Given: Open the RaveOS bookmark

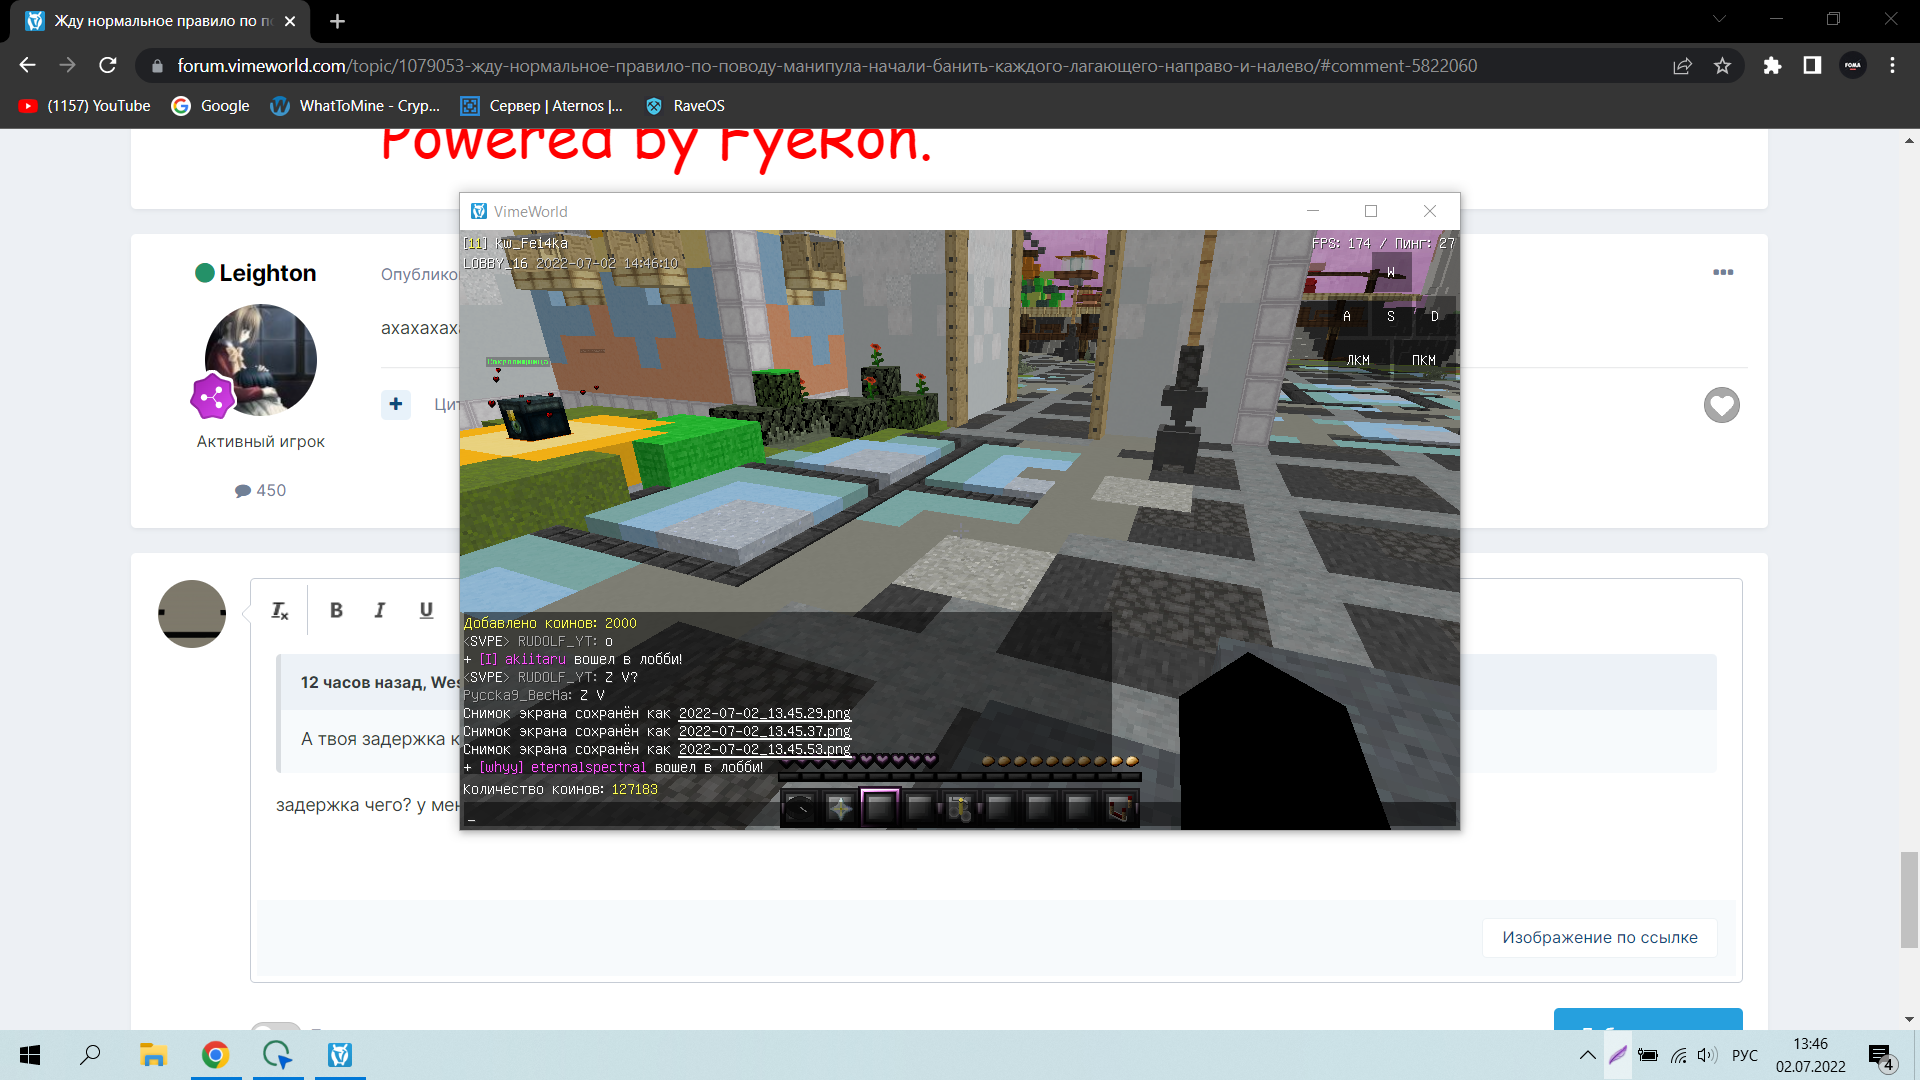Looking at the screenshot, I should click(x=685, y=106).
